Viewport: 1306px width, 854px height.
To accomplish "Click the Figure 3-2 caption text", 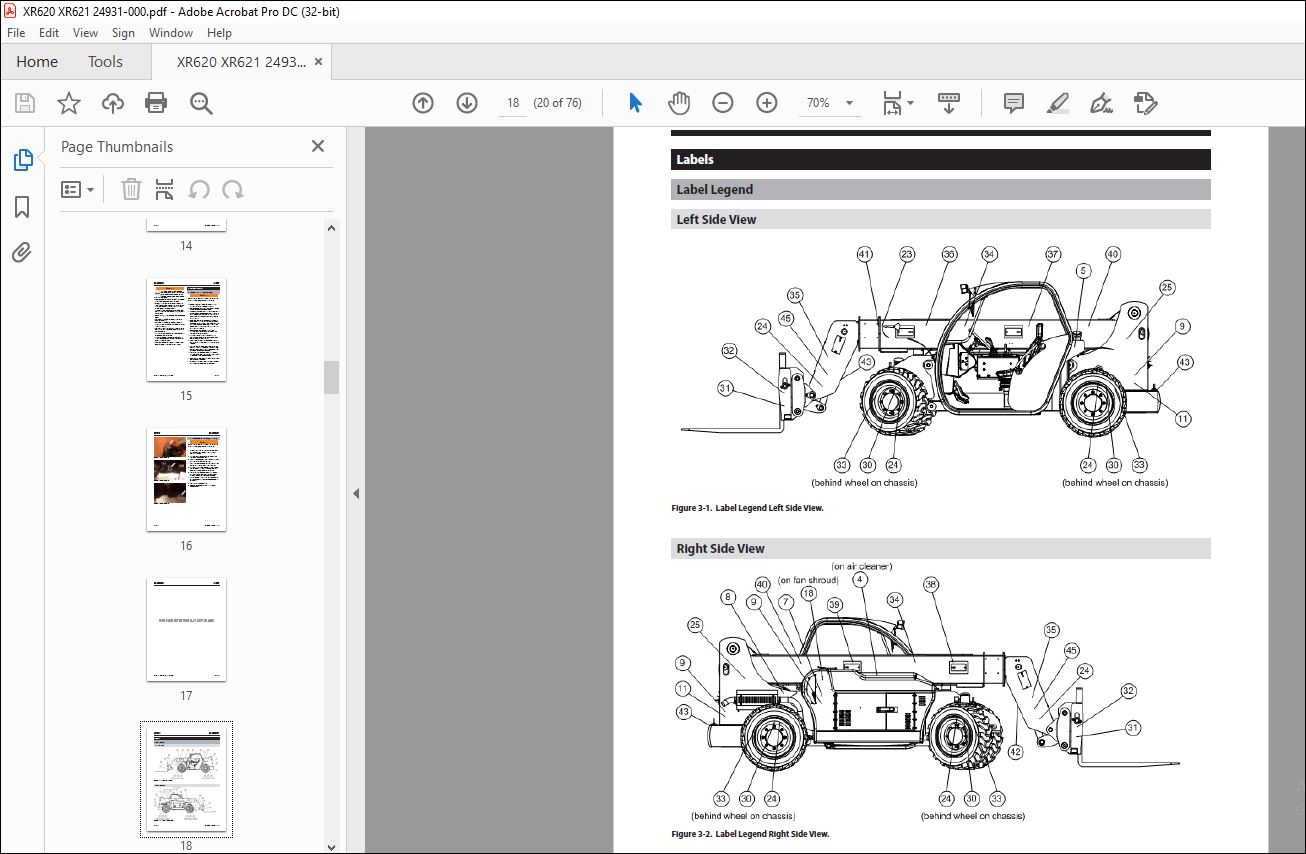I will coord(750,834).
